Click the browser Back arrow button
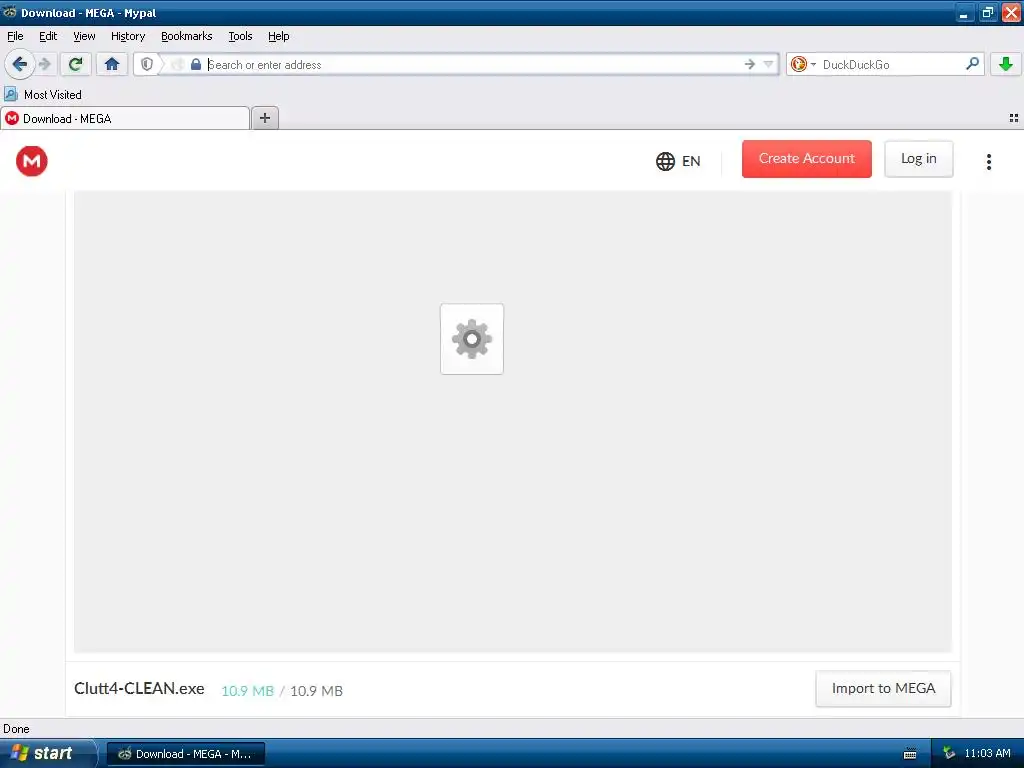This screenshot has width=1024, height=768. point(20,64)
